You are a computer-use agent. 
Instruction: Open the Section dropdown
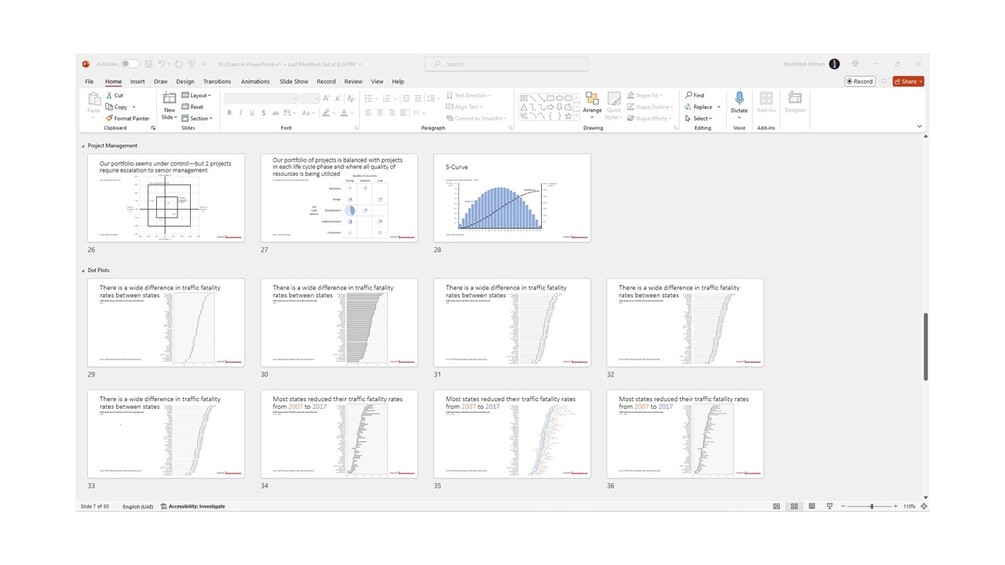197,119
